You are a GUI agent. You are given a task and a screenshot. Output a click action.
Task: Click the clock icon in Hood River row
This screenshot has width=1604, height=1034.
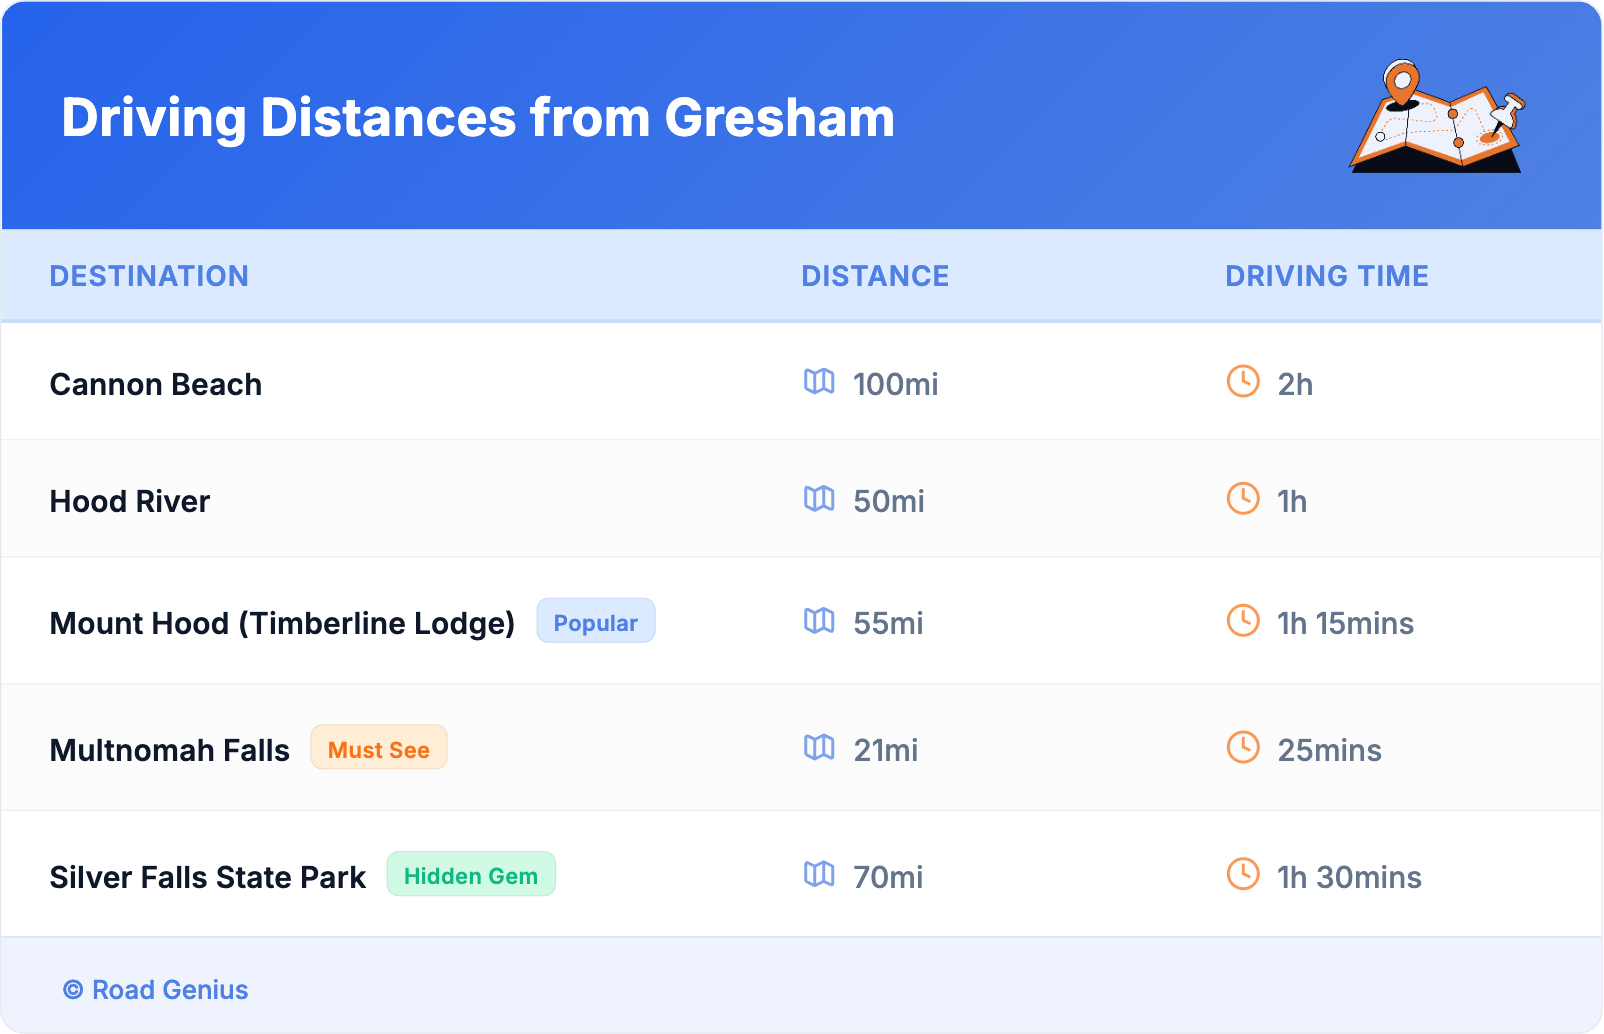click(1243, 498)
